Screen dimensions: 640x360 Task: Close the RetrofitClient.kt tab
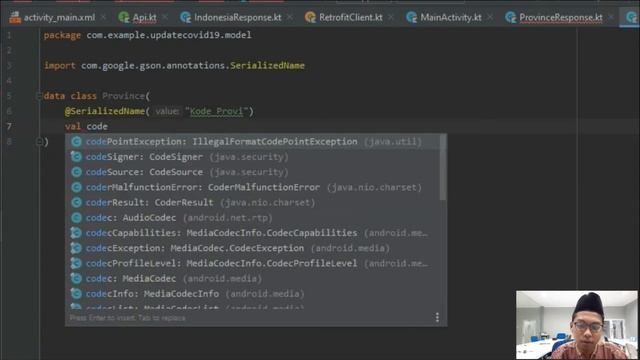(x=391, y=18)
